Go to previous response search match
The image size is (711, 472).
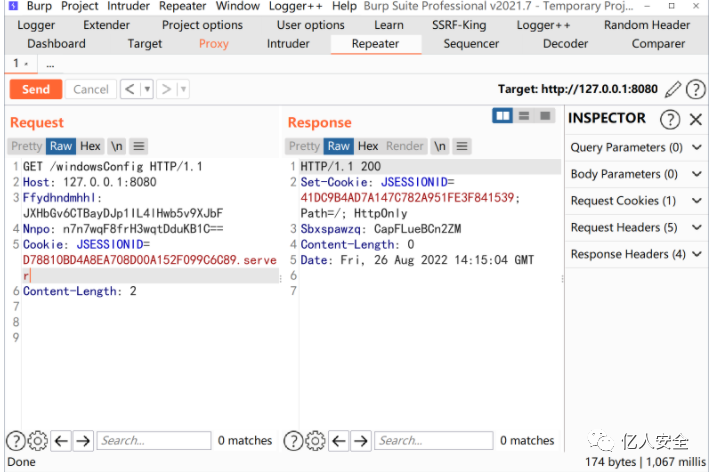[x=339, y=440]
